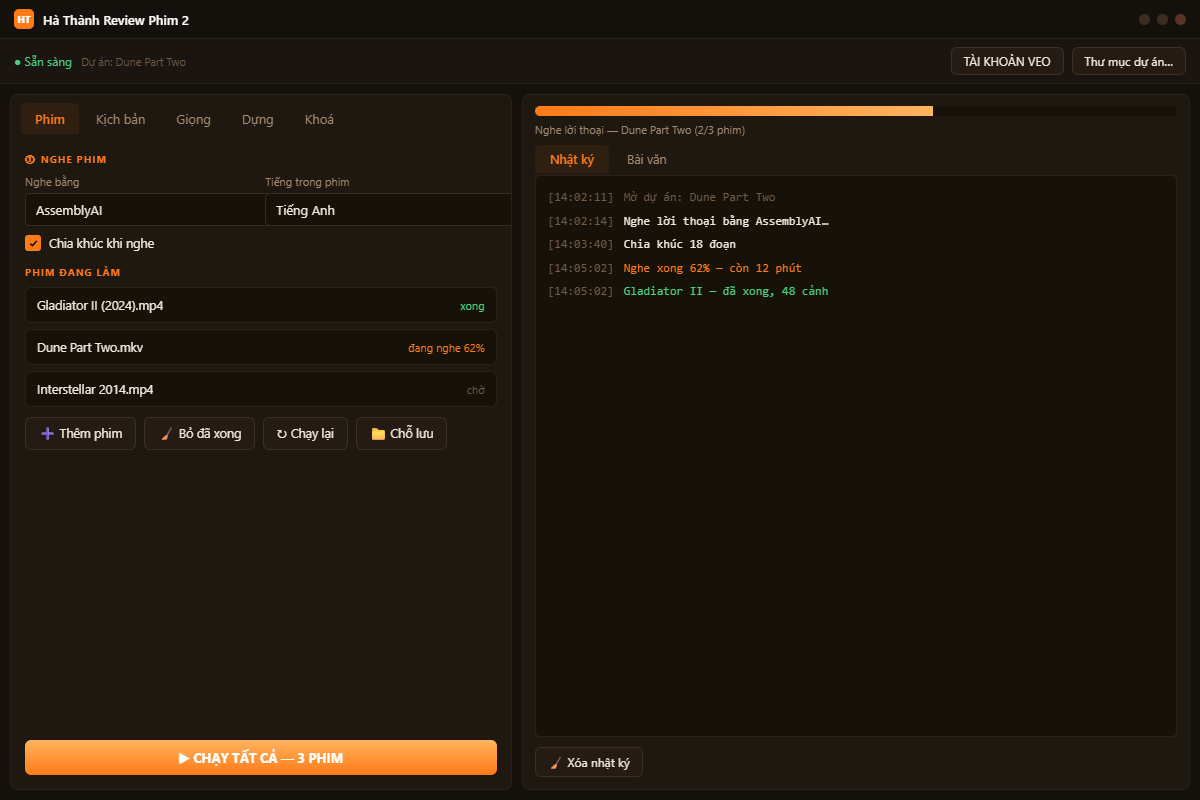Select the Dựng tab
The image size is (1200, 800).
pyautogui.click(x=257, y=119)
